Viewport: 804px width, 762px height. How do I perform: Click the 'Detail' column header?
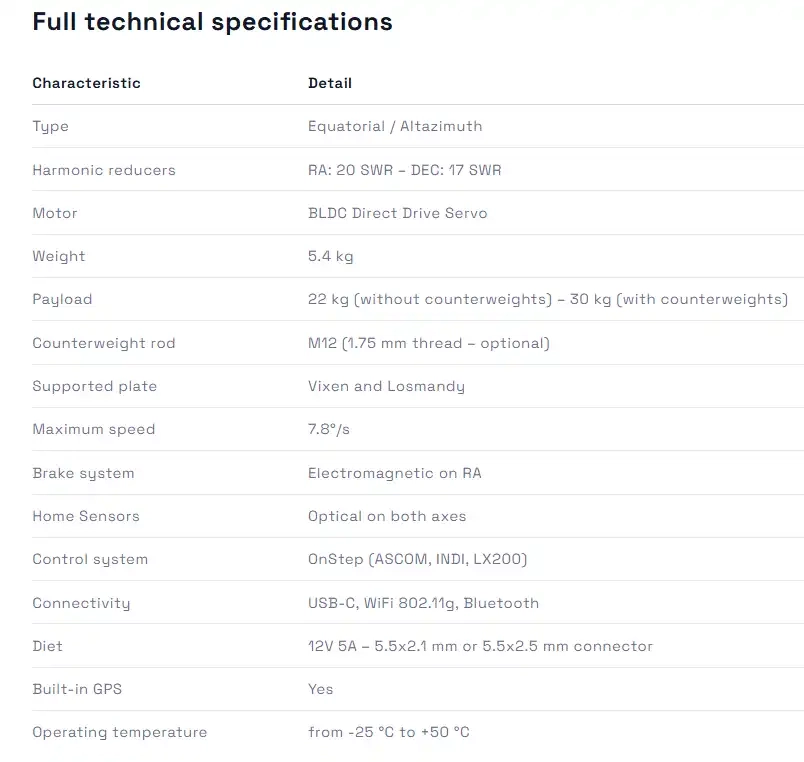click(x=330, y=83)
